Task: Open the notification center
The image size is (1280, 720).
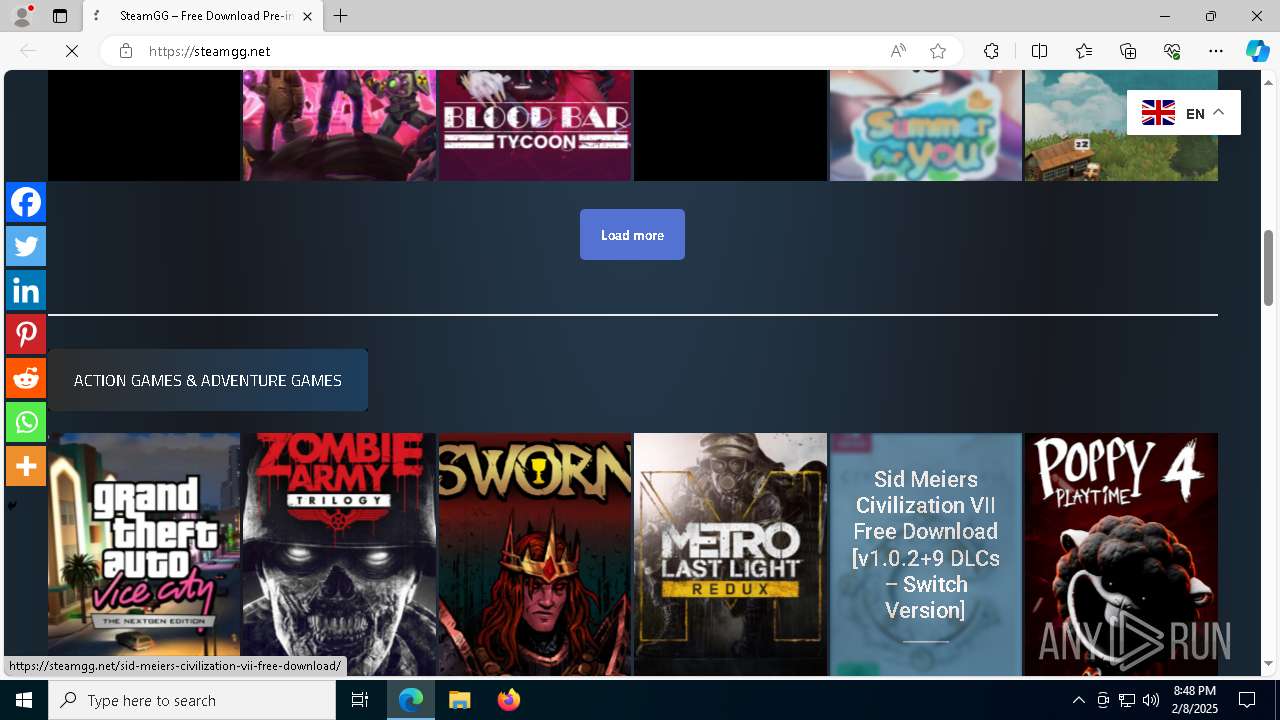Action: (x=1248, y=700)
